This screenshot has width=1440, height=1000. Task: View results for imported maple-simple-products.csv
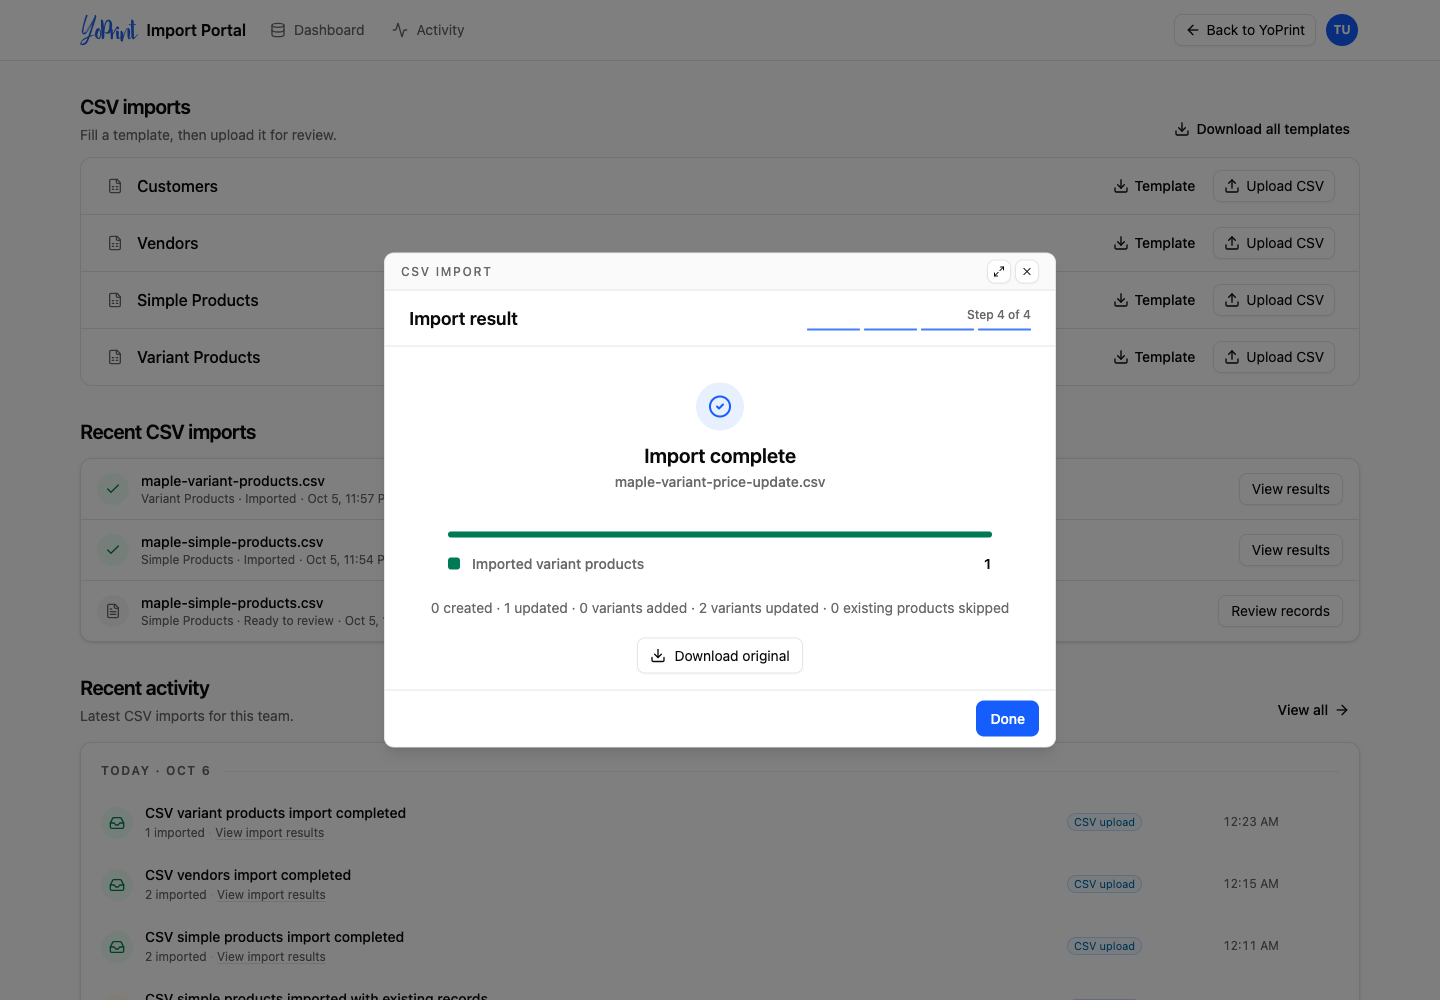point(1291,550)
